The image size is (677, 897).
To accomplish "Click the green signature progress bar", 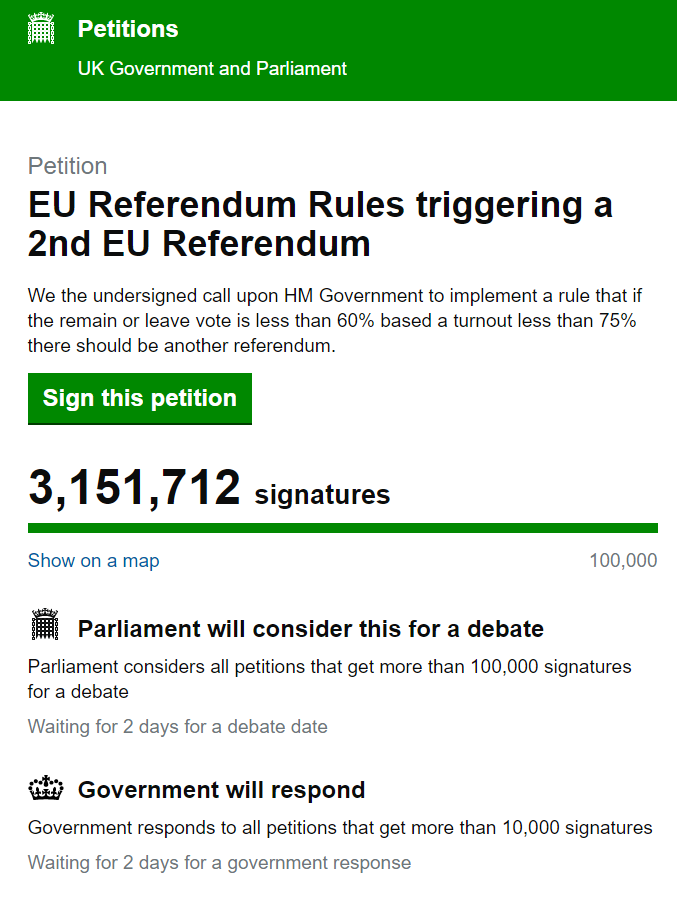I will click(x=342, y=527).
